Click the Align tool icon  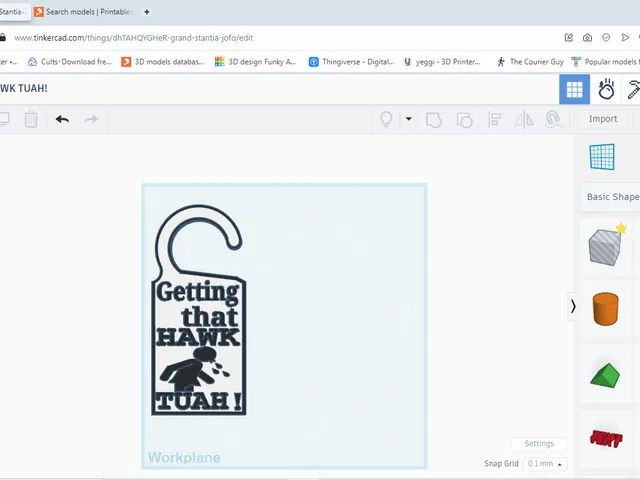pyautogui.click(x=494, y=120)
